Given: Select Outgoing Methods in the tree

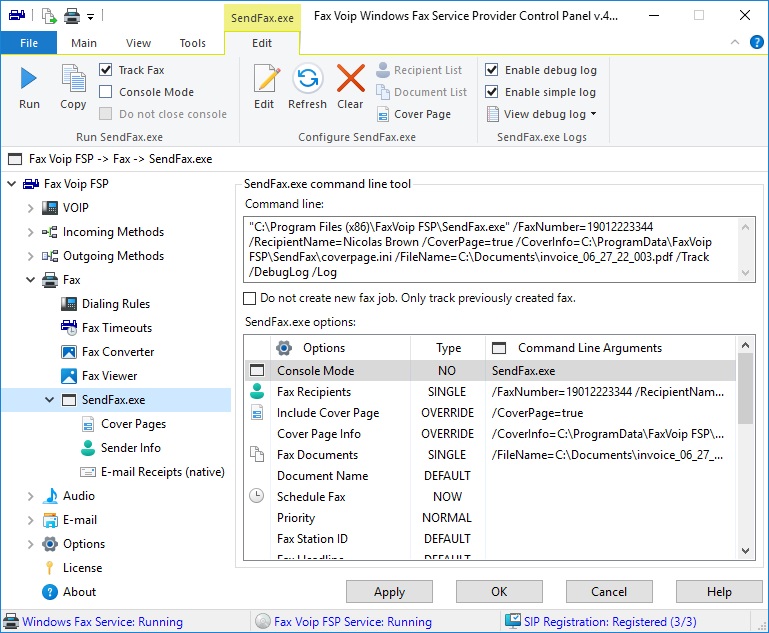Looking at the screenshot, I should [113, 256].
